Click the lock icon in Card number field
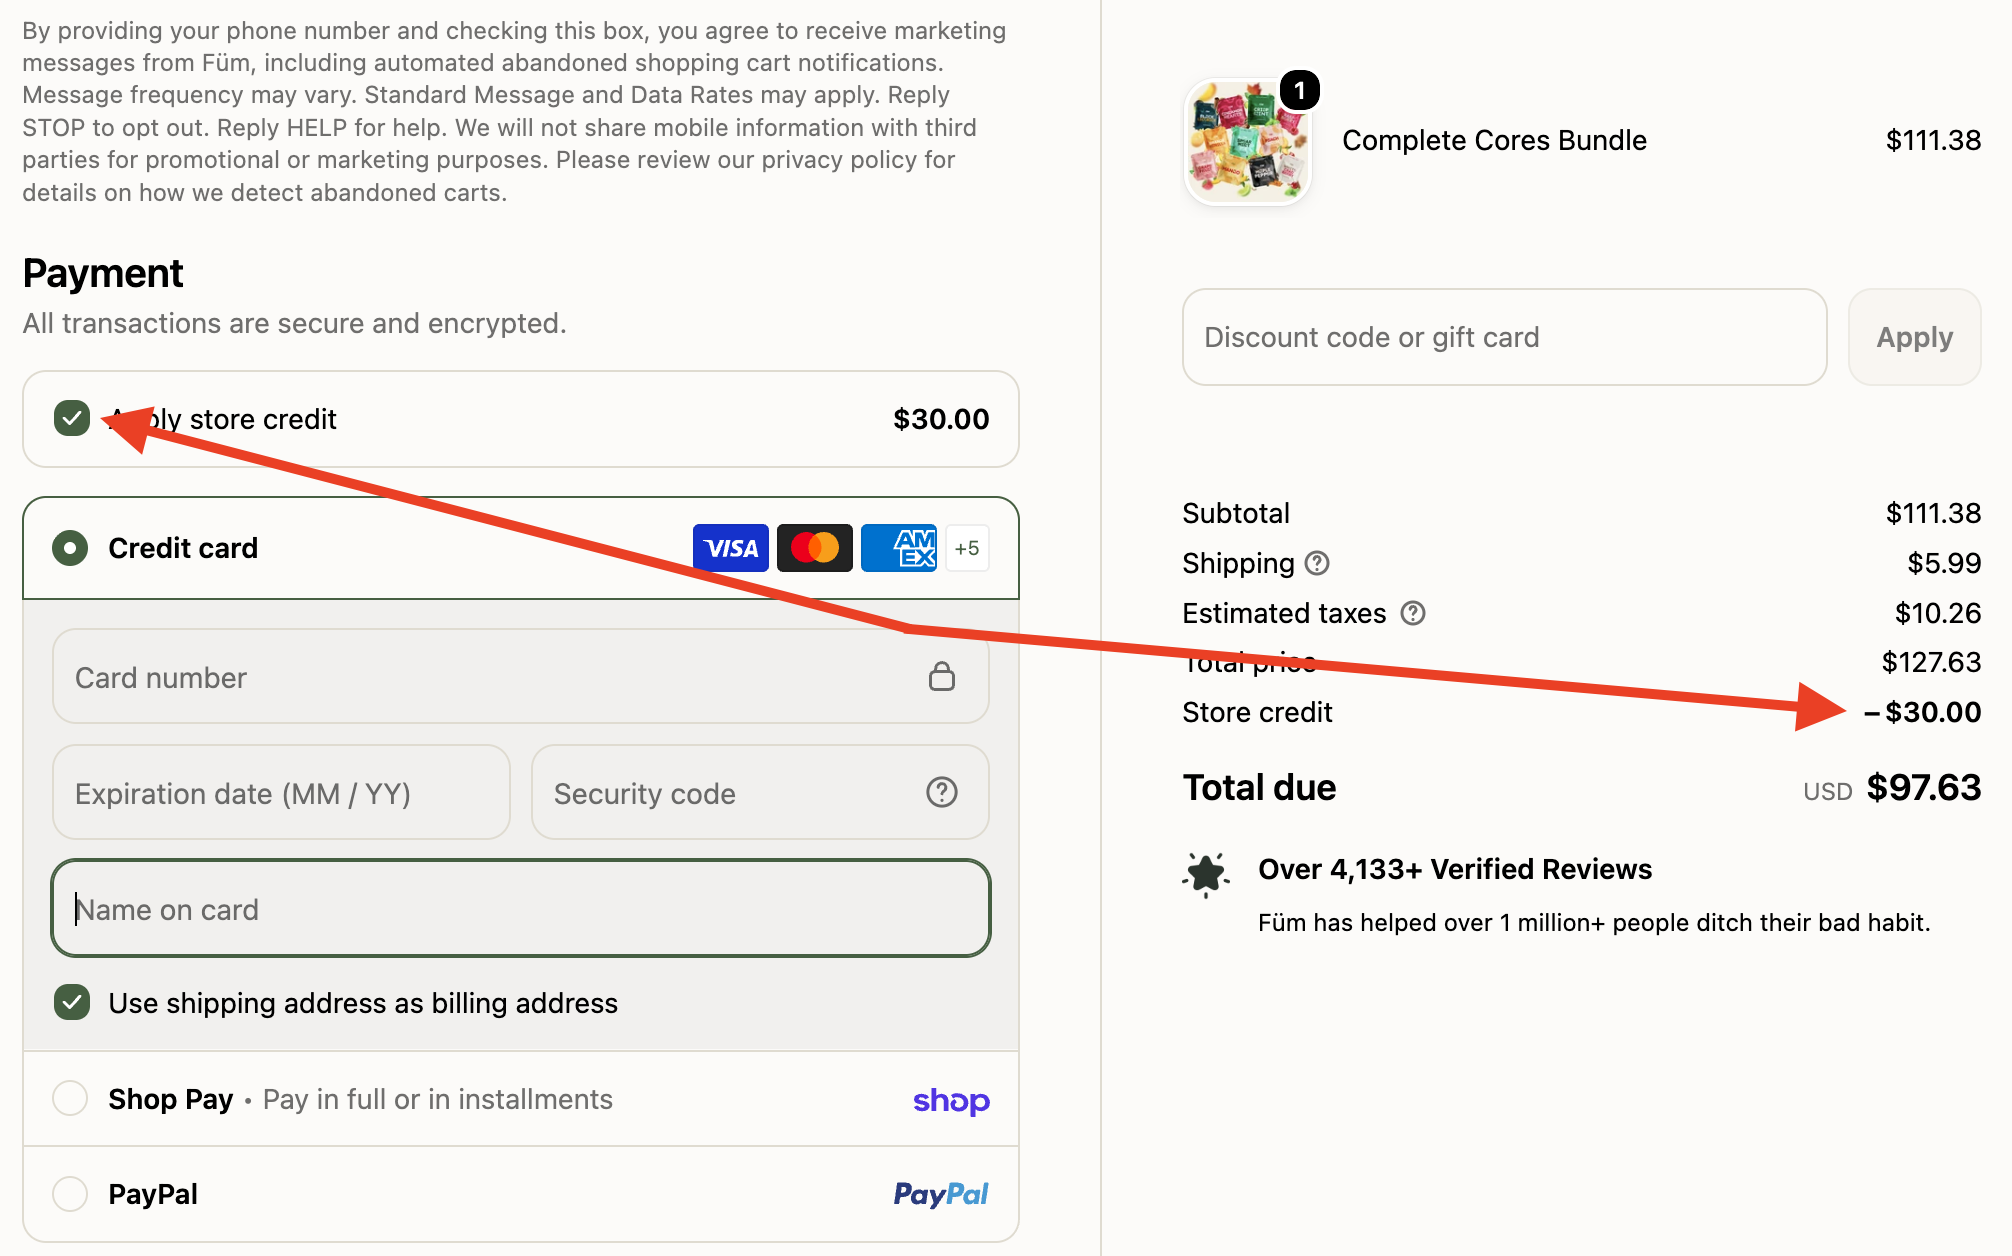 [942, 677]
